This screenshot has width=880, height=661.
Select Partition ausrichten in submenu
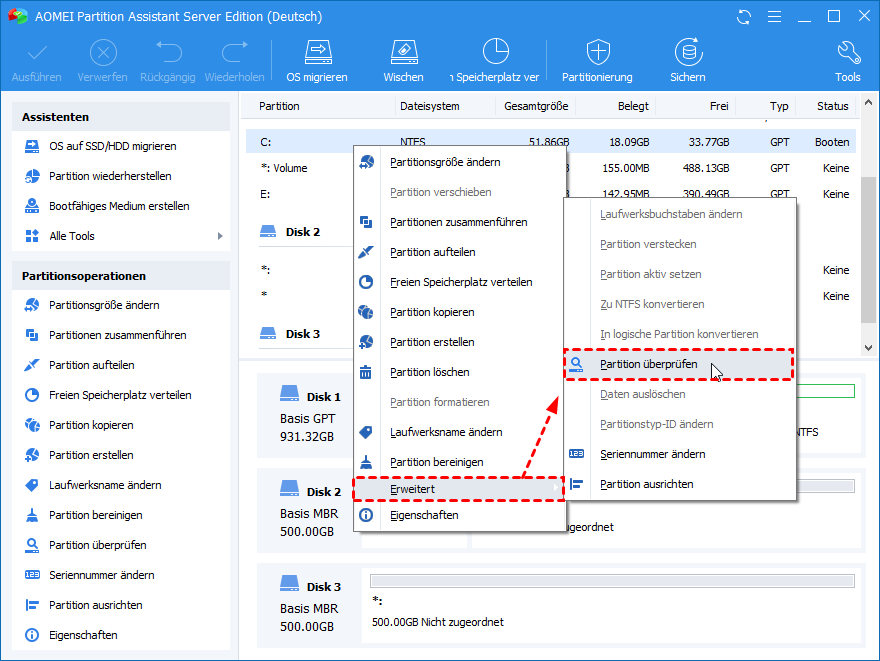point(679,484)
